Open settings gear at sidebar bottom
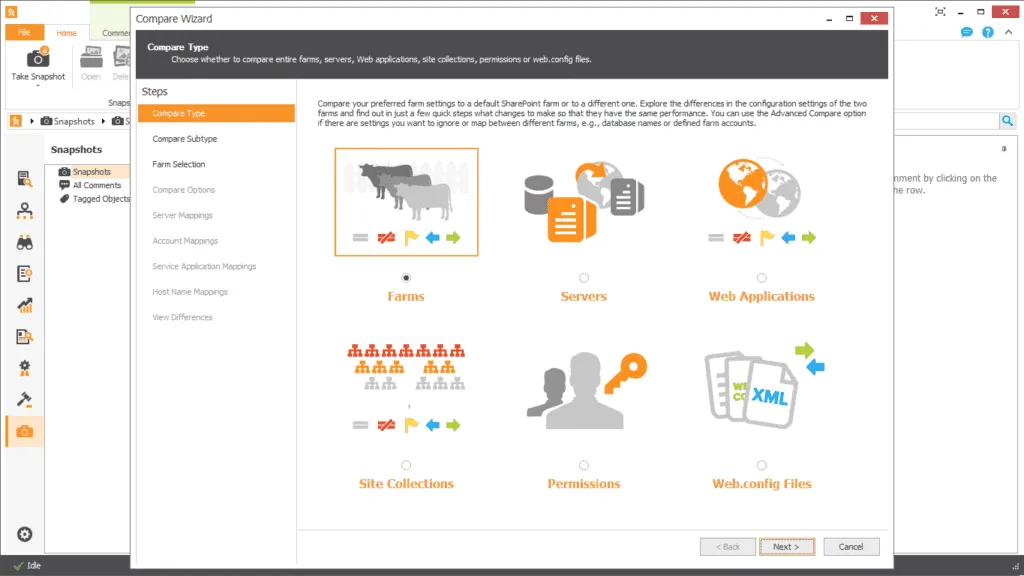This screenshot has width=1024, height=576. tap(25, 534)
